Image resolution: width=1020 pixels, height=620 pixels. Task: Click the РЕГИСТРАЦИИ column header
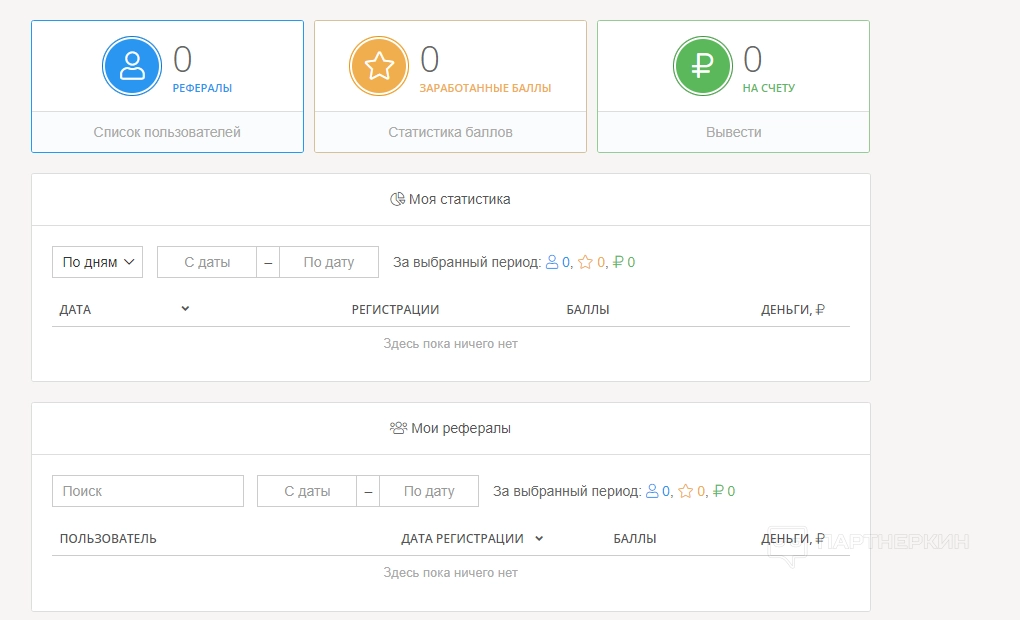click(395, 310)
